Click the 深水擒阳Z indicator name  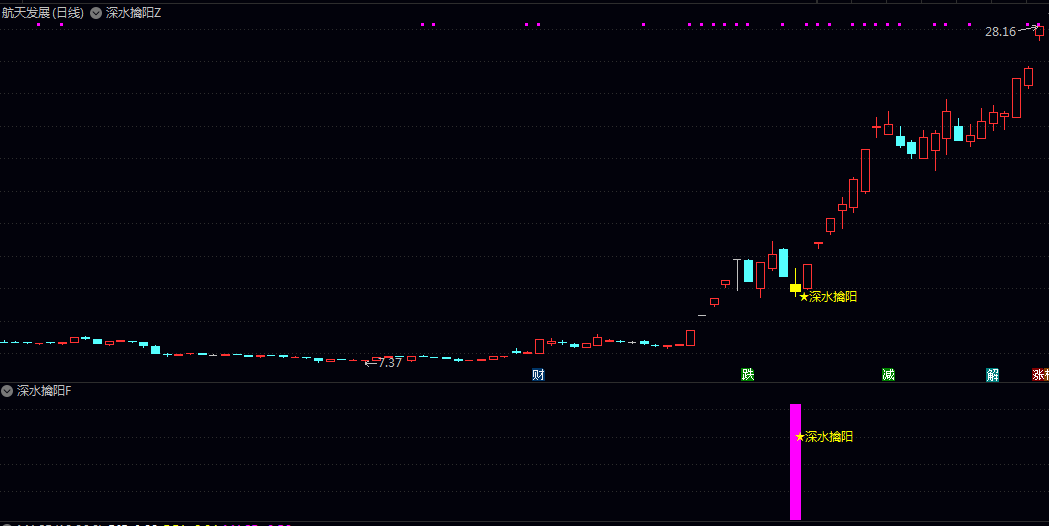pyautogui.click(x=134, y=13)
